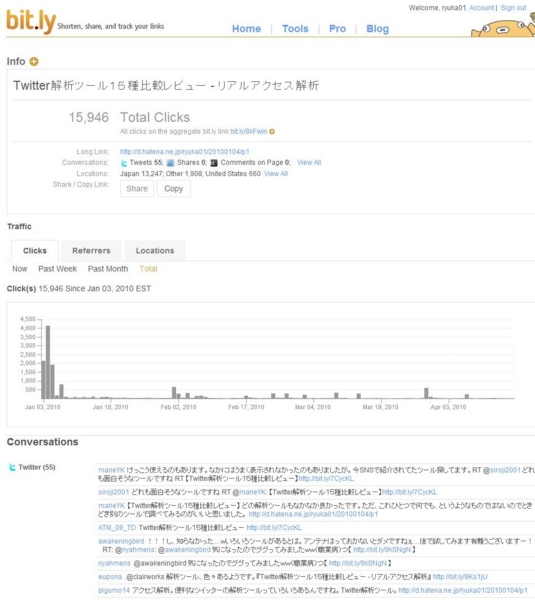This screenshot has width=535, height=600.
Task: Click the Shares icon in Conversations row
Action: [x=171, y=163]
